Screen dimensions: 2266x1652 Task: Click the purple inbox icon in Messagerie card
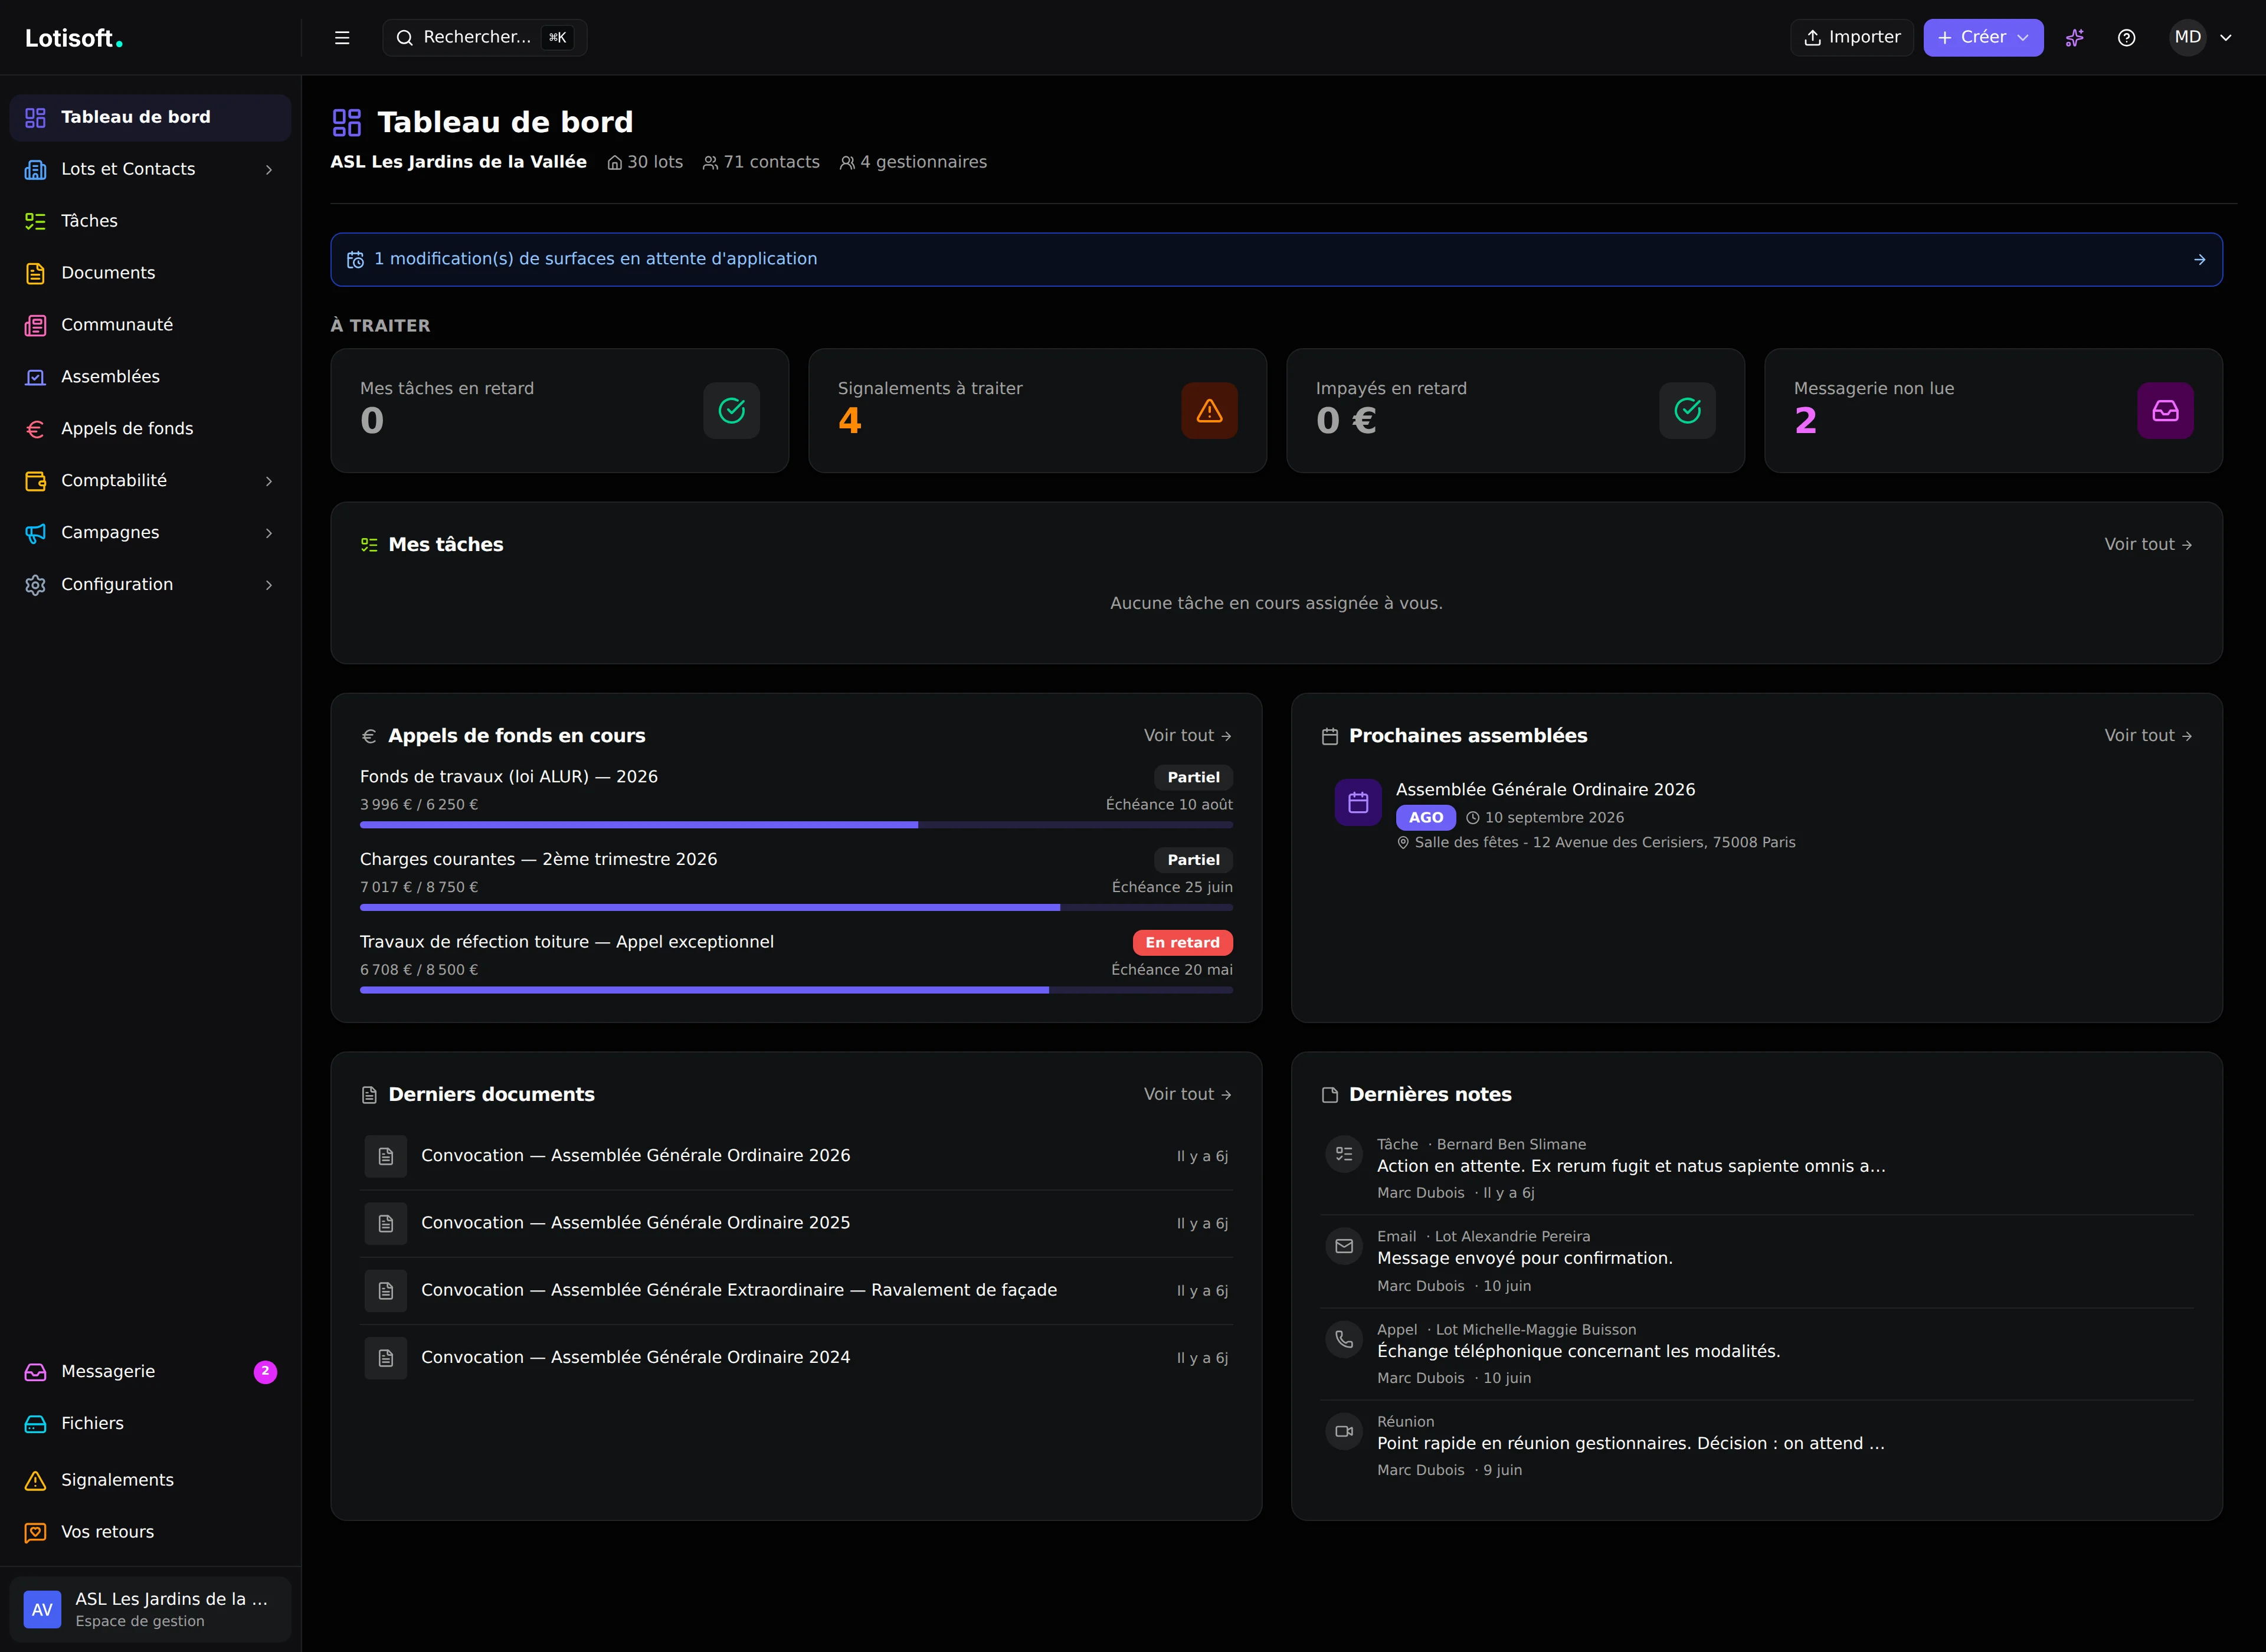coord(2165,410)
